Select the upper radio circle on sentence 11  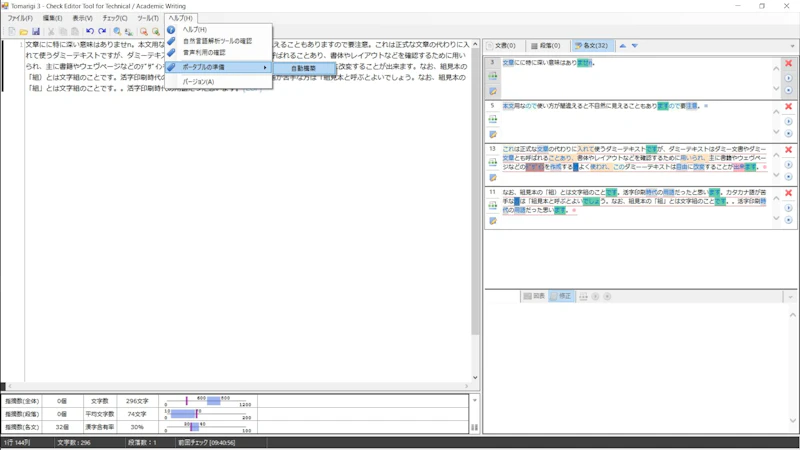[788, 208]
